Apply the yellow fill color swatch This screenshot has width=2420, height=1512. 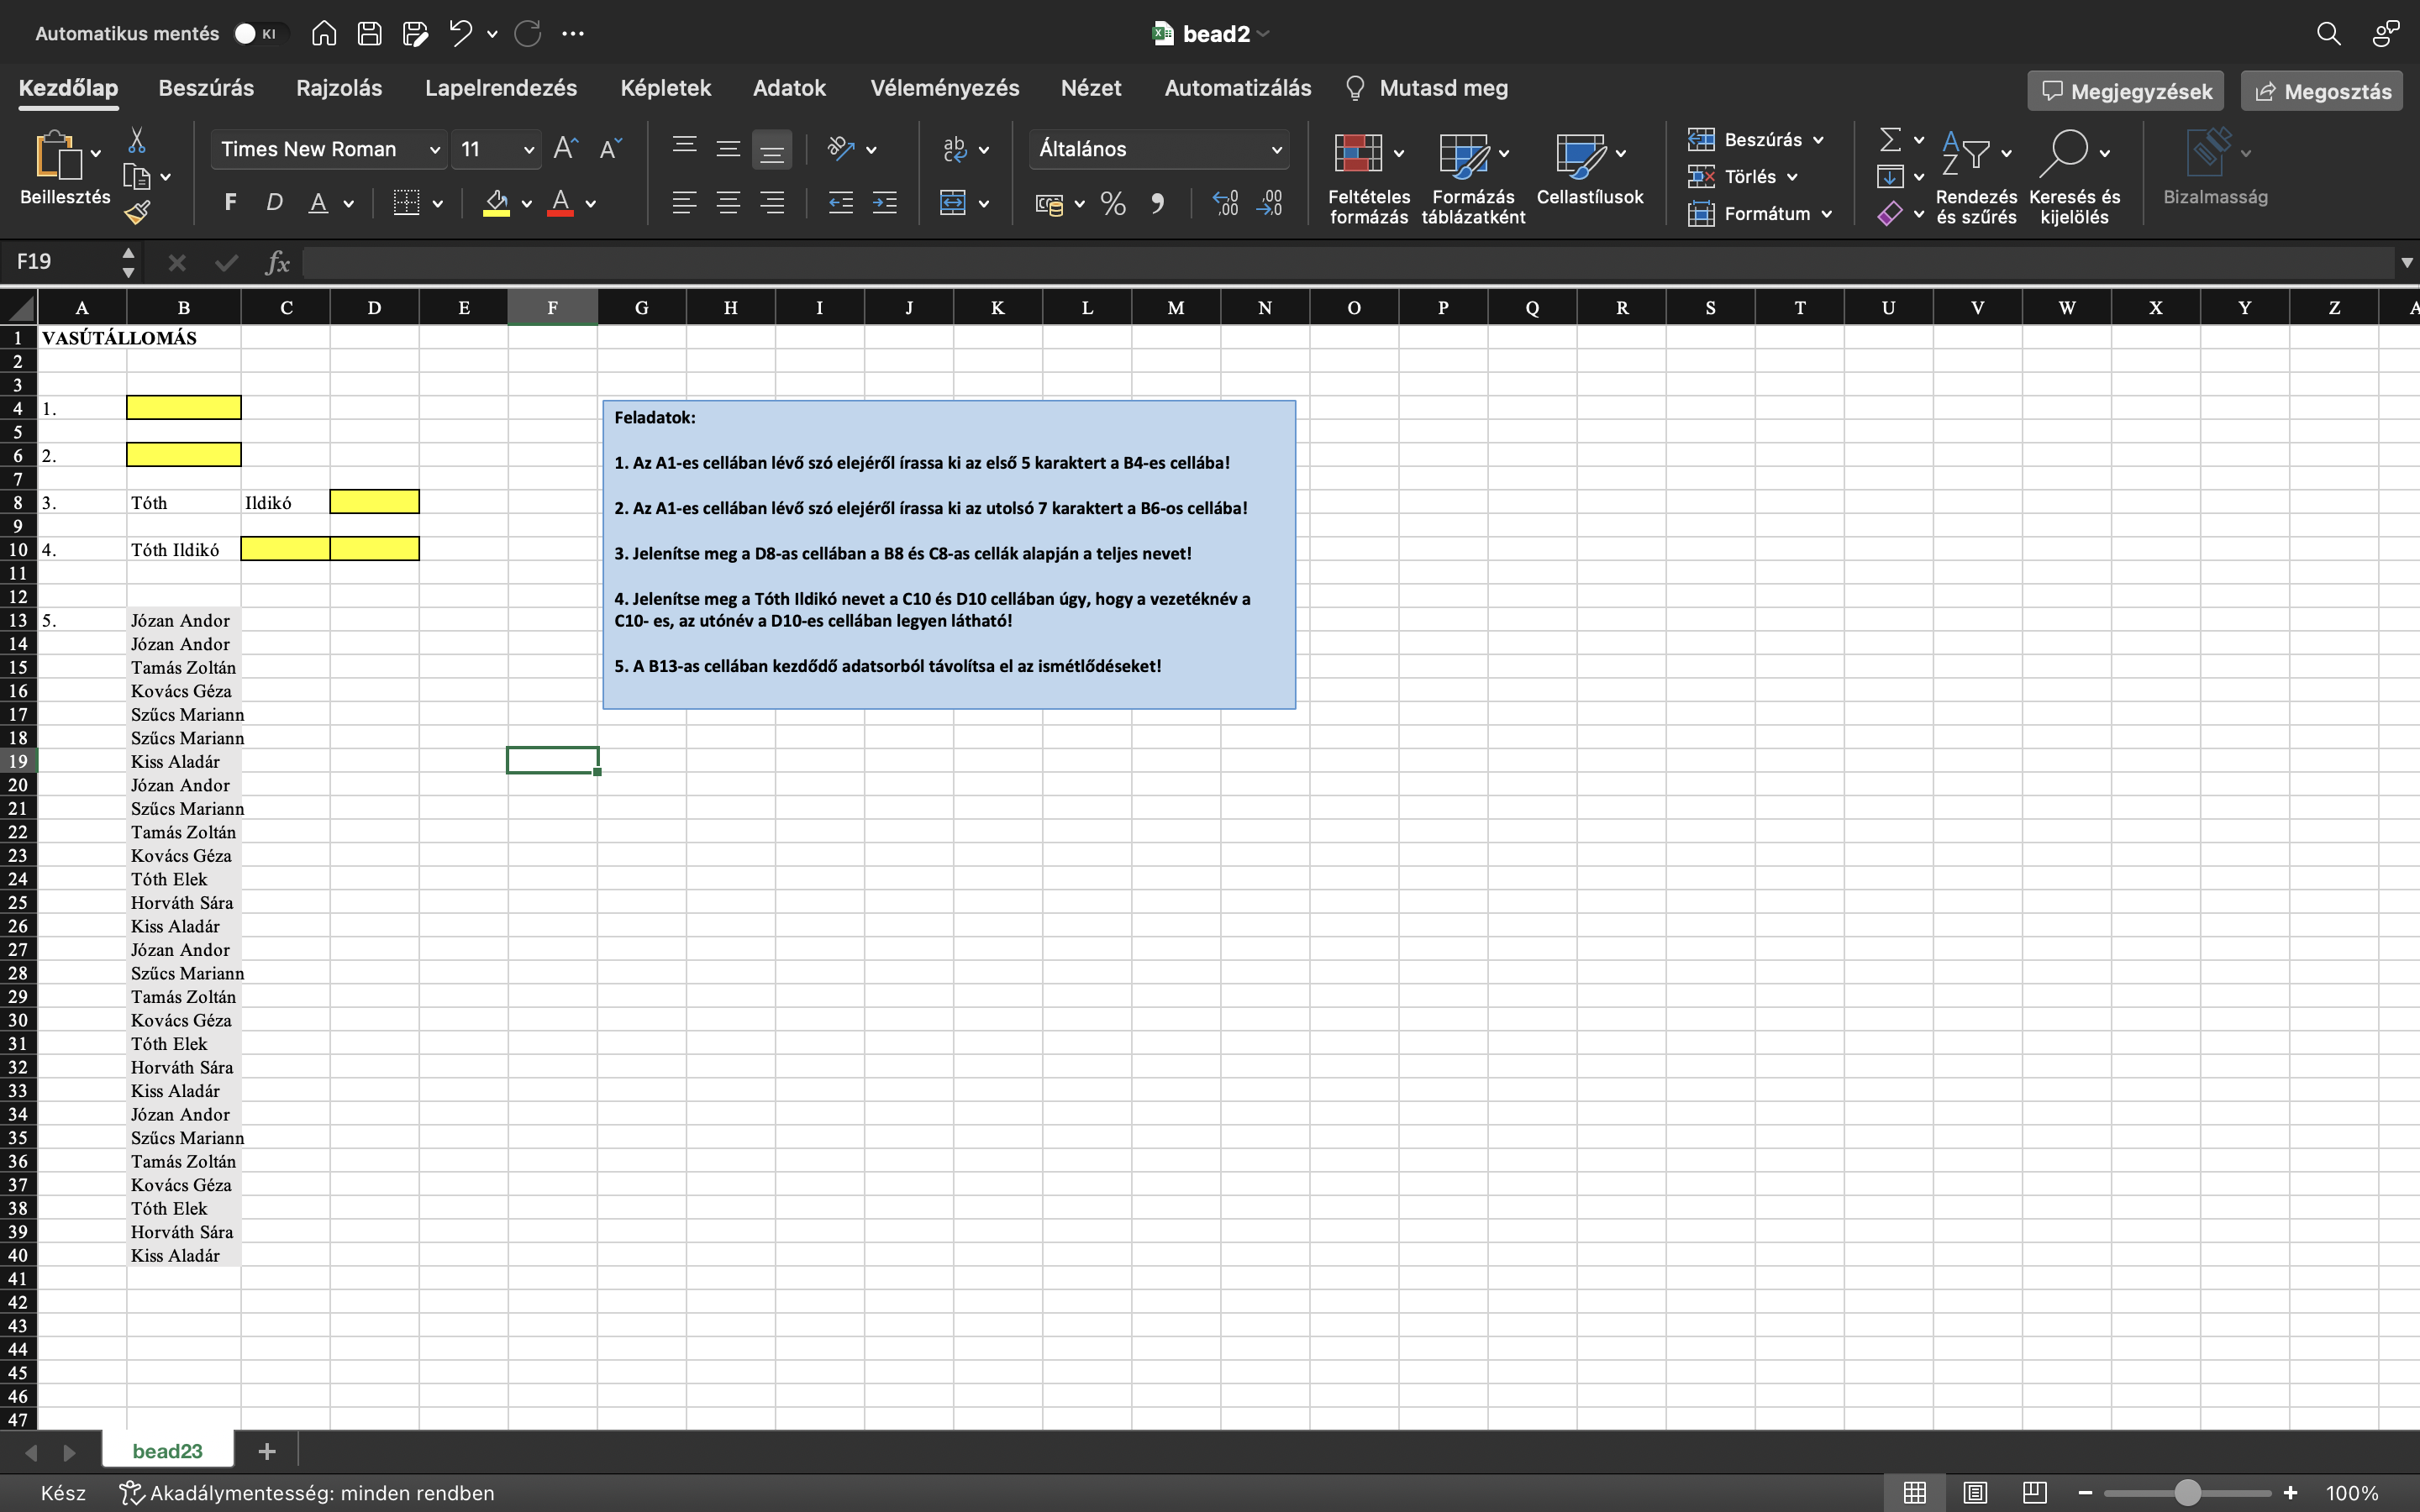click(x=496, y=203)
